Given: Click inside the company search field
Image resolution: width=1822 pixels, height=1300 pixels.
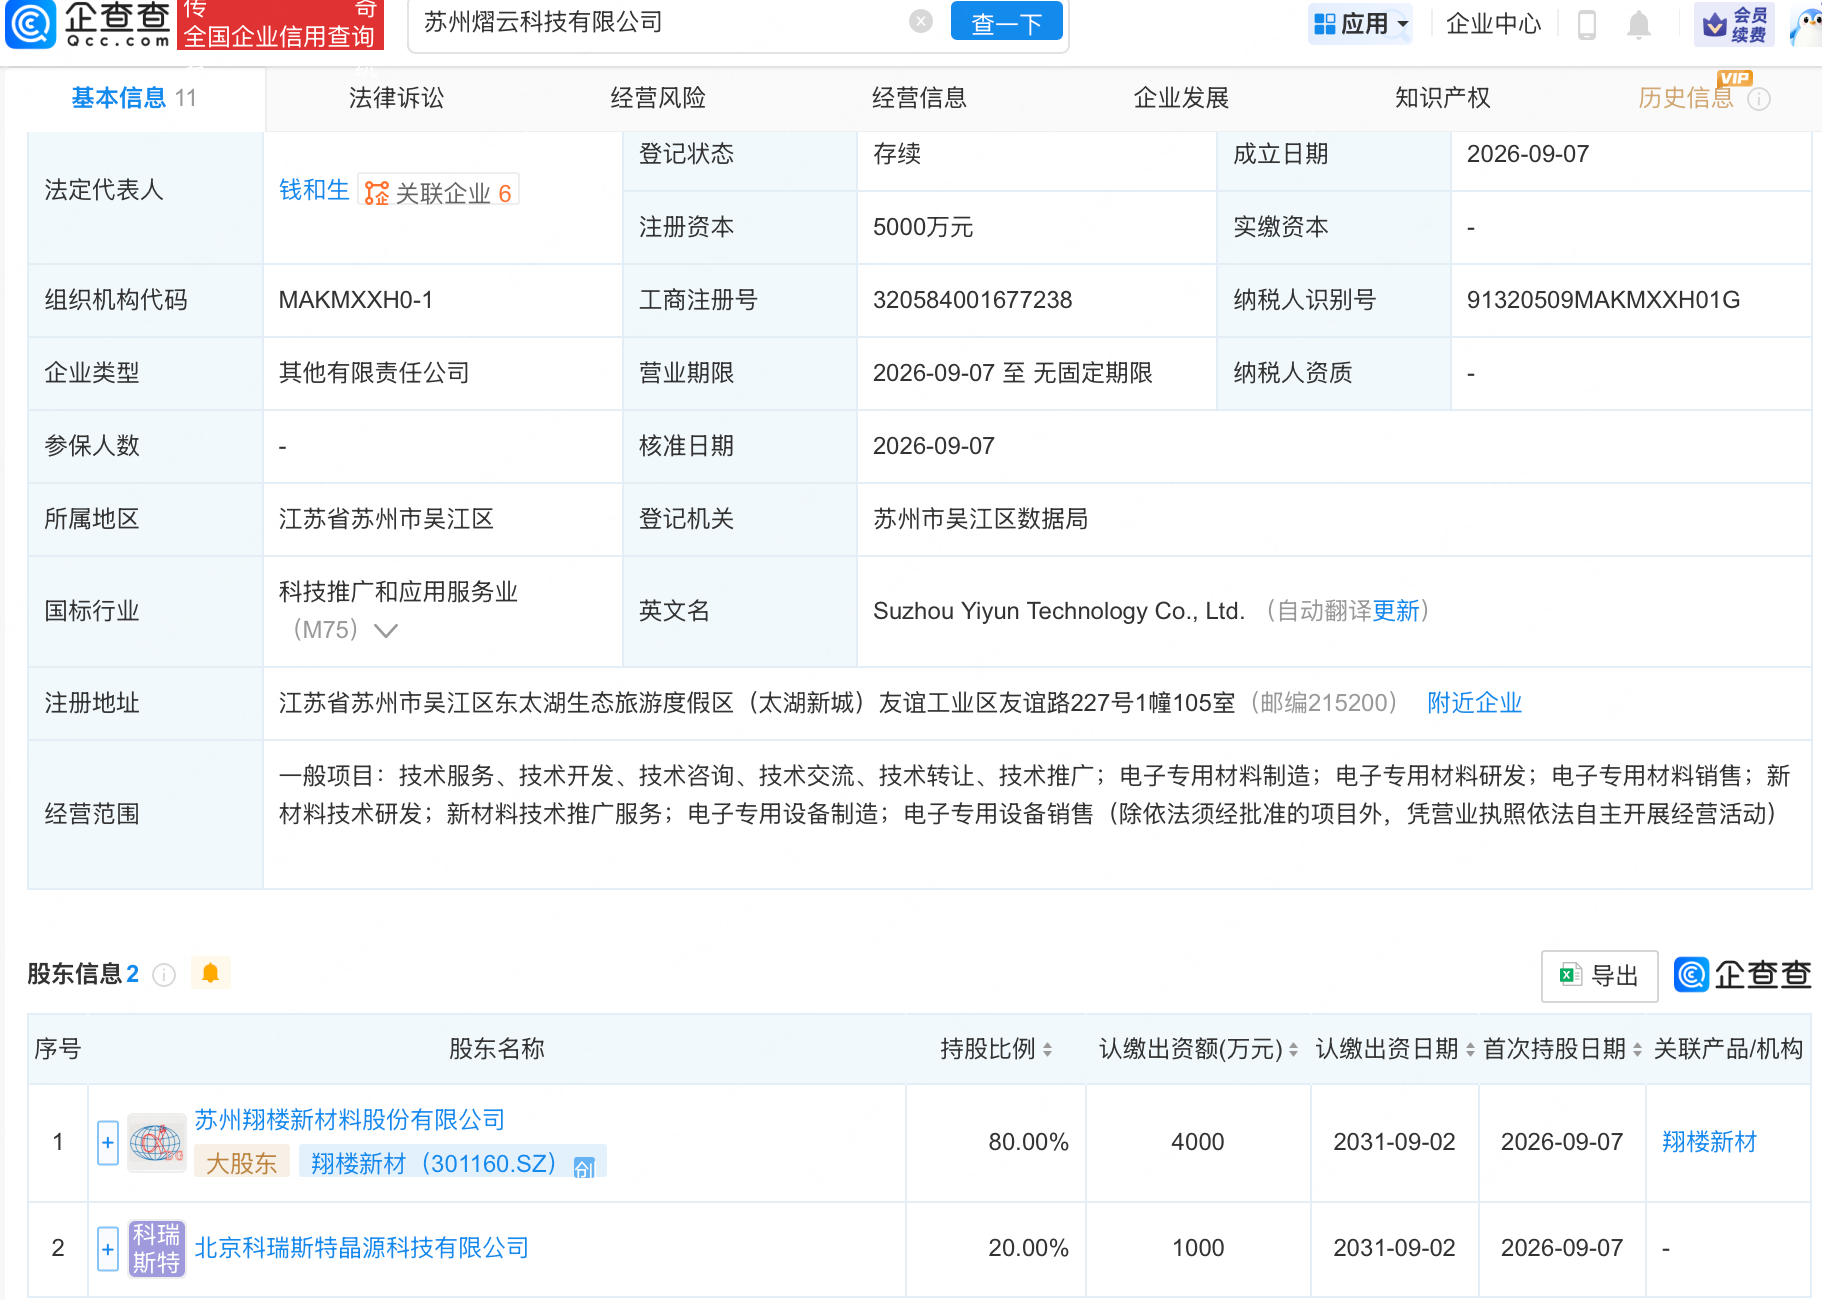Looking at the screenshot, I should 660,22.
